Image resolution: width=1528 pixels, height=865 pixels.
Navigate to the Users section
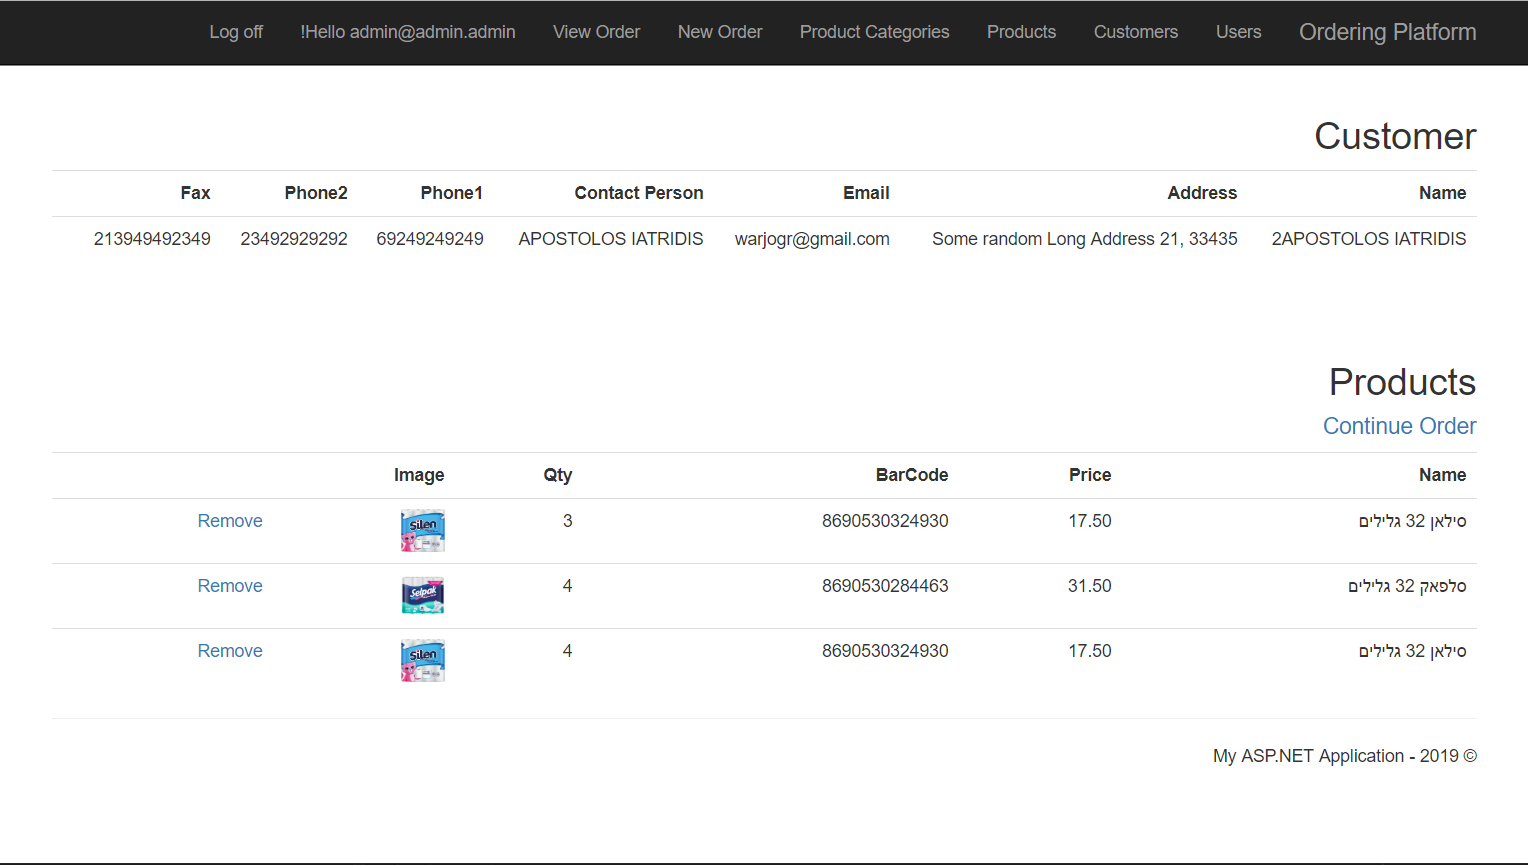pos(1238,32)
